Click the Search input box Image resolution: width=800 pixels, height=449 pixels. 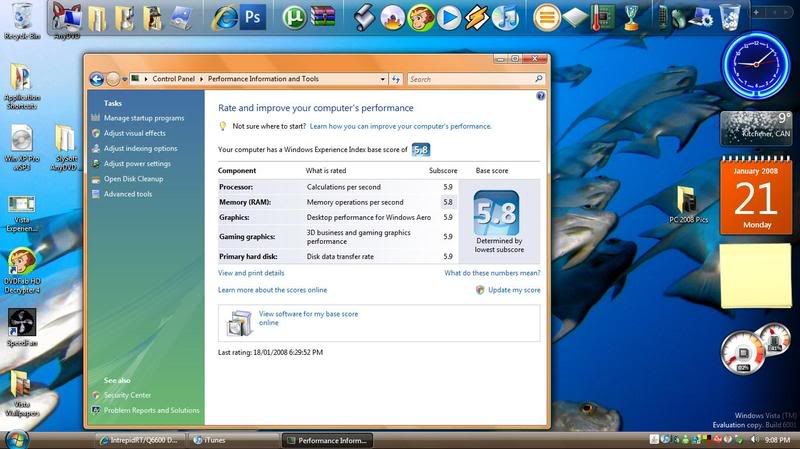[470, 79]
